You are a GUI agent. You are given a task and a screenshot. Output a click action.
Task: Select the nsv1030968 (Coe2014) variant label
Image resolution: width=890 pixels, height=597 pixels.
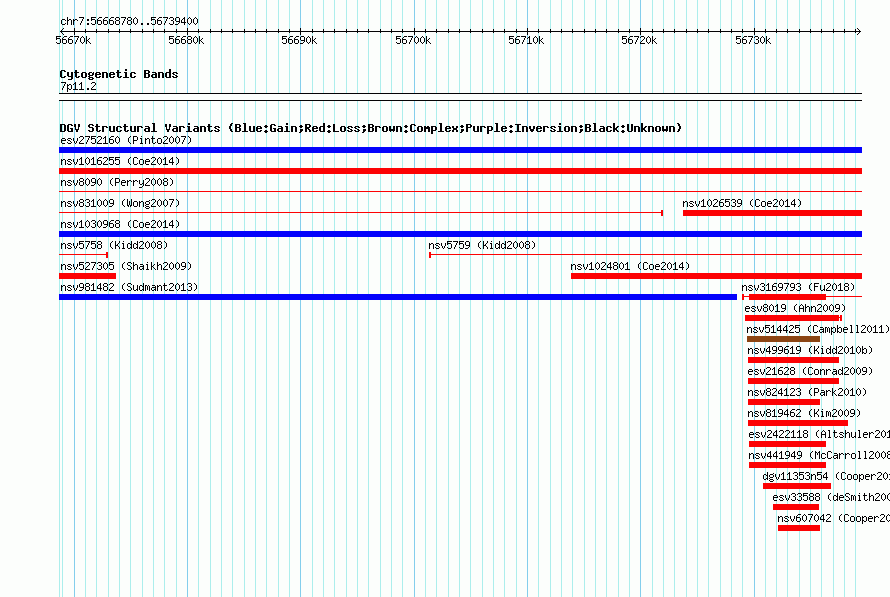120,224
